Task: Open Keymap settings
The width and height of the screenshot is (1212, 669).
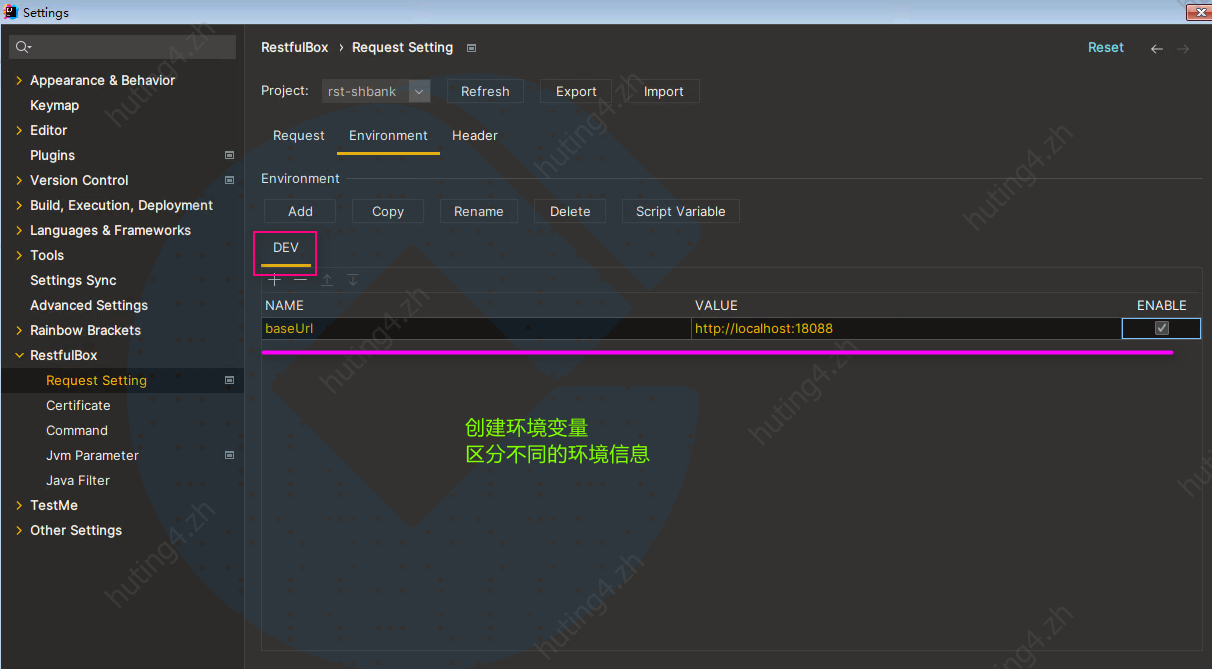Action: coord(54,105)
